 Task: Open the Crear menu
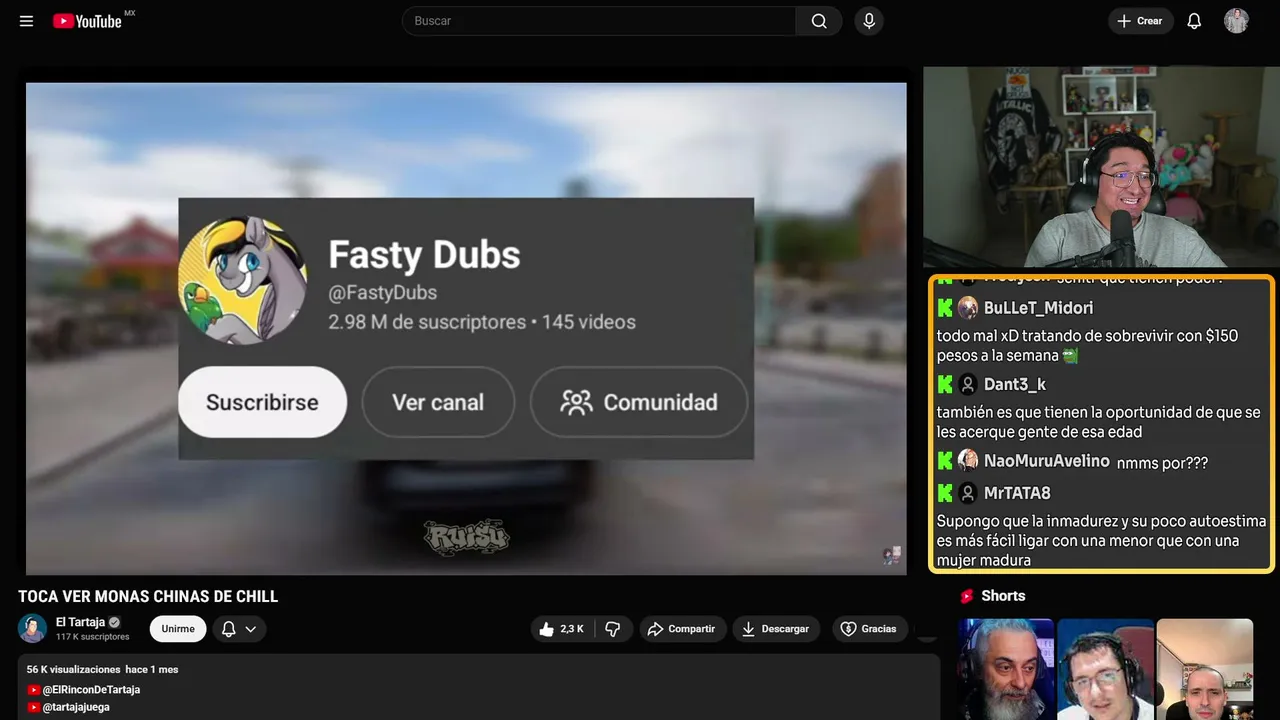(x=1140, y=21)
